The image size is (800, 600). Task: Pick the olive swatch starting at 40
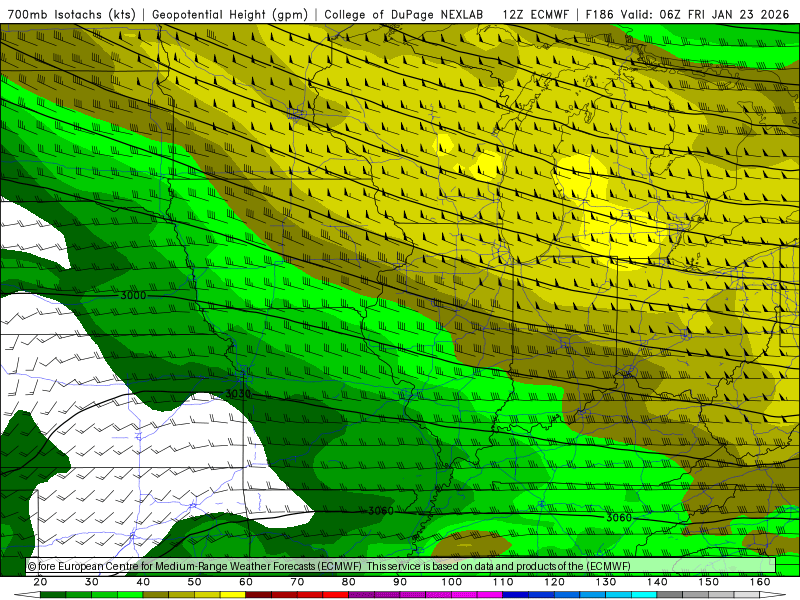156,595
